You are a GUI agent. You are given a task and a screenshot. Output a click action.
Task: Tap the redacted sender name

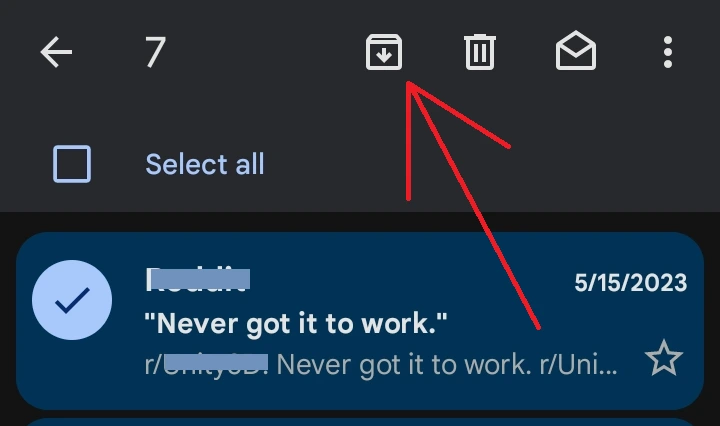[x=198, y=279]
